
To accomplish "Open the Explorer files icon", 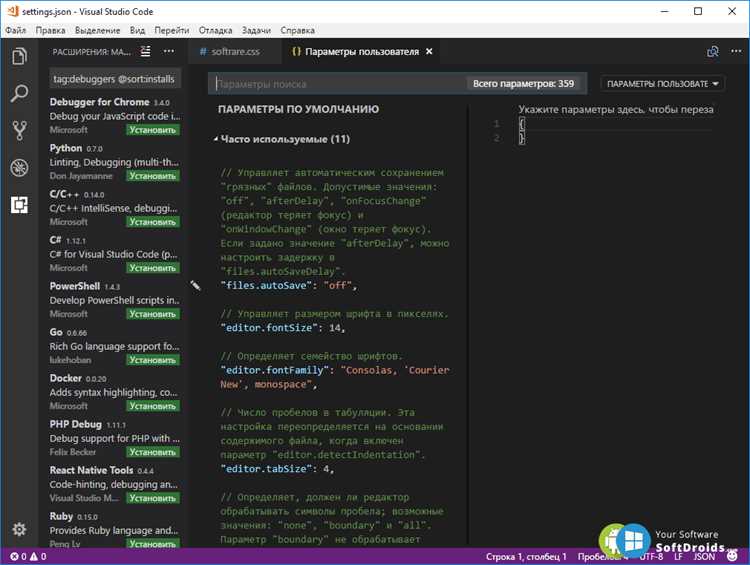I will 19,56.
